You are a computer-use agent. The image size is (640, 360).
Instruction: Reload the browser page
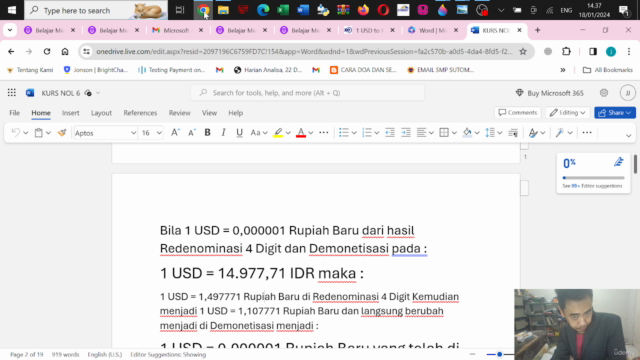point(47,51)
